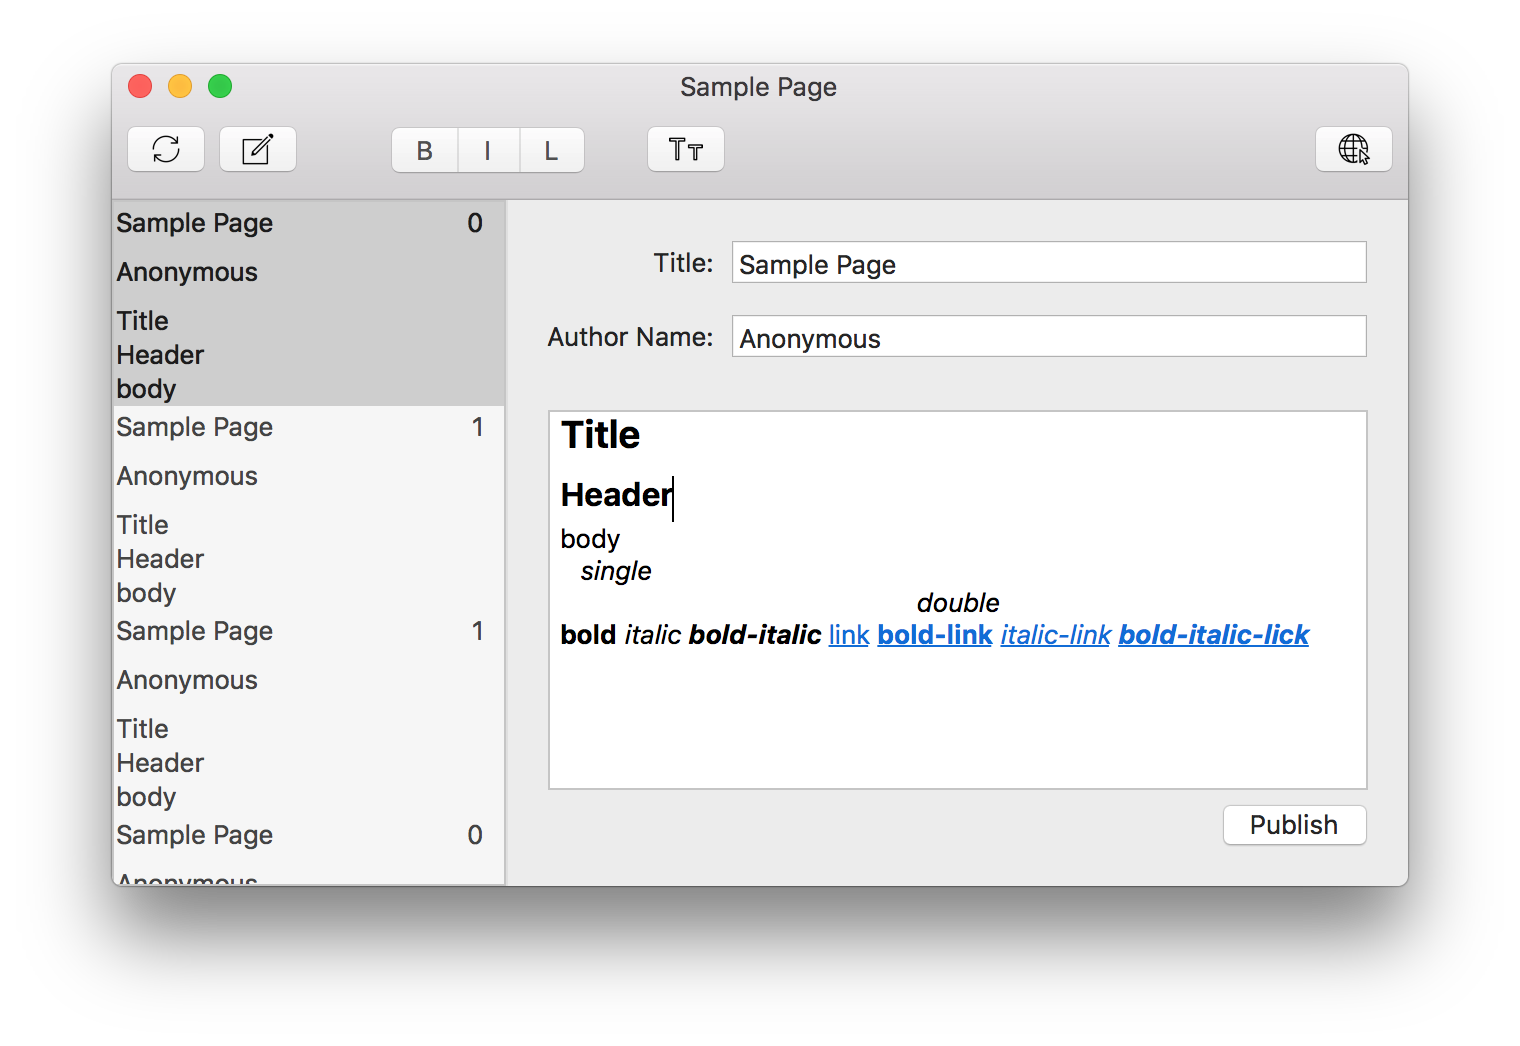Click into the Author Name input field
Image resolution: width=1520 pixels, height=1046 pixels.
1049,337
